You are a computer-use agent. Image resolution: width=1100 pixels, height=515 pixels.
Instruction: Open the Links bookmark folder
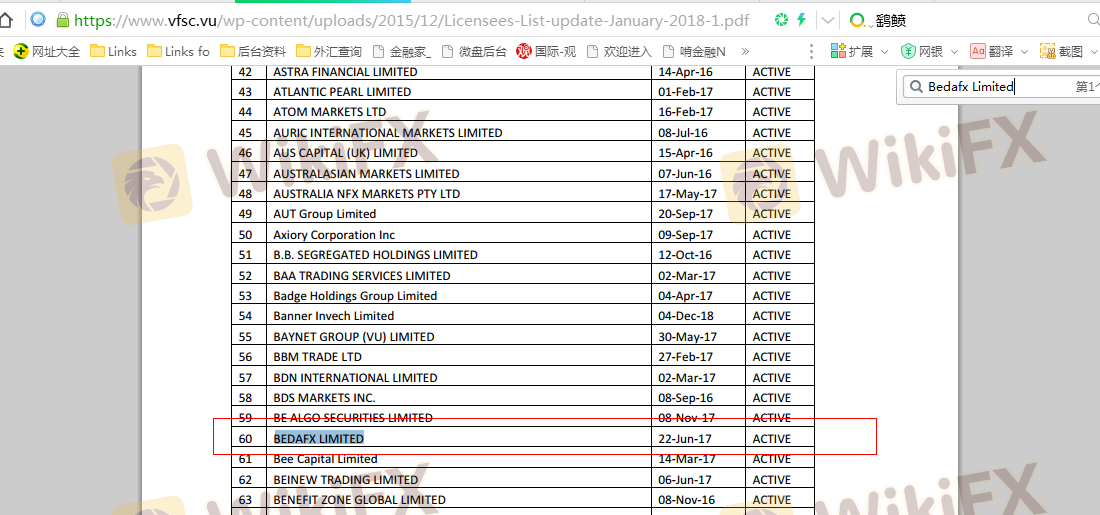coord(114,51)
